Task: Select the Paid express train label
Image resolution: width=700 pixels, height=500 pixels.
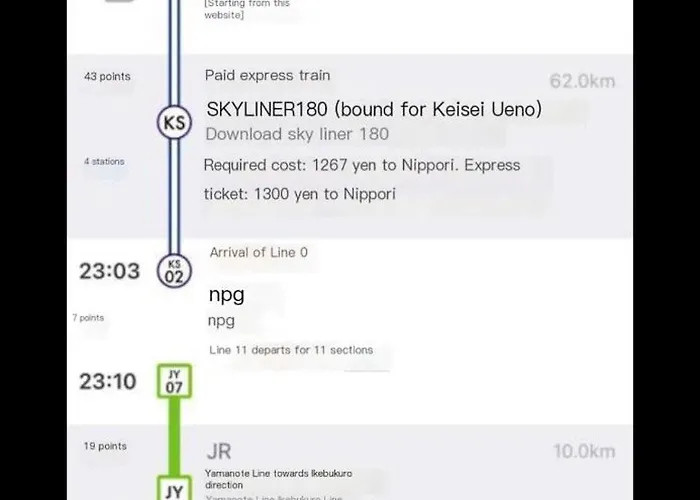Action: (267, 75)
